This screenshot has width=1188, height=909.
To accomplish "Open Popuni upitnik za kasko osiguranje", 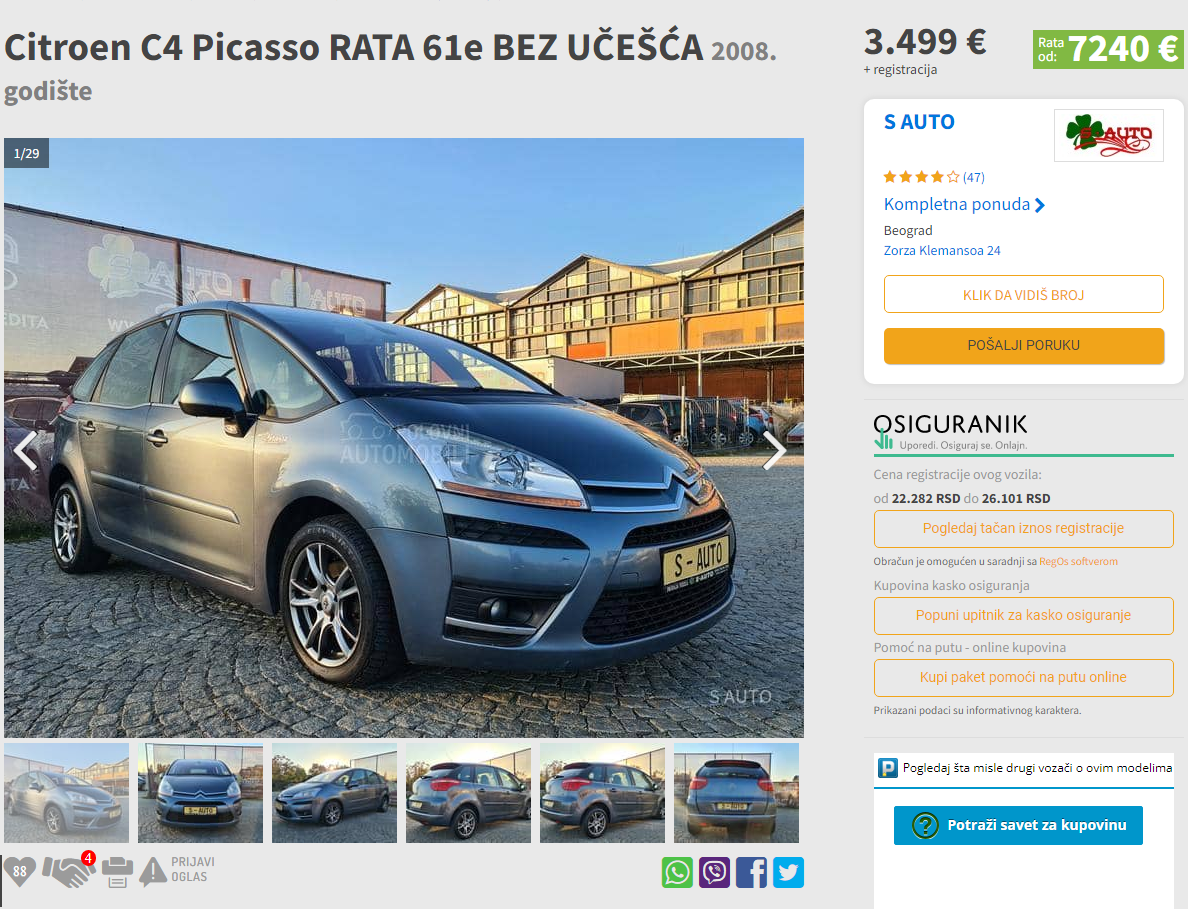I will (1024, 616).
